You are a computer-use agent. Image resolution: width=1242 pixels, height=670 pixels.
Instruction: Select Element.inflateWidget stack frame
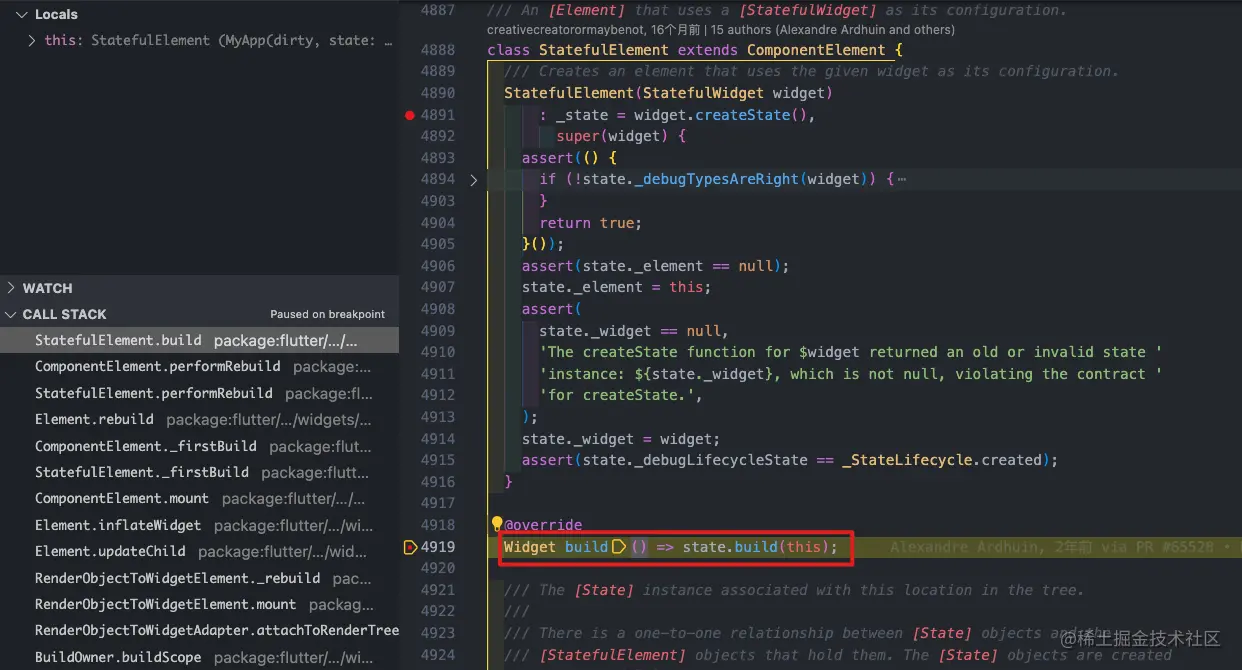pos(200,525)
